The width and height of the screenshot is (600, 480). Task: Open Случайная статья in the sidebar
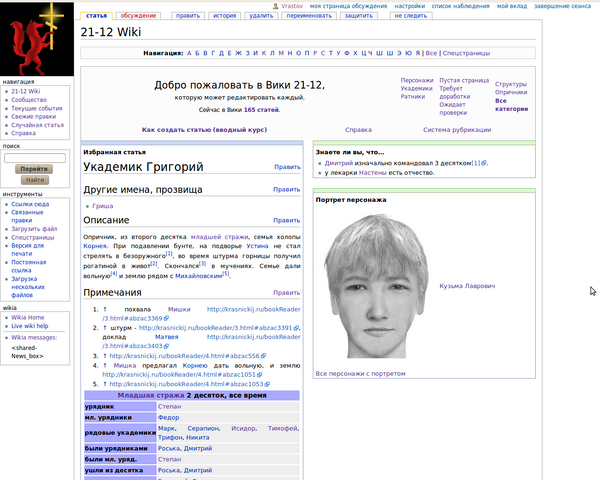[x=38, y=125]
